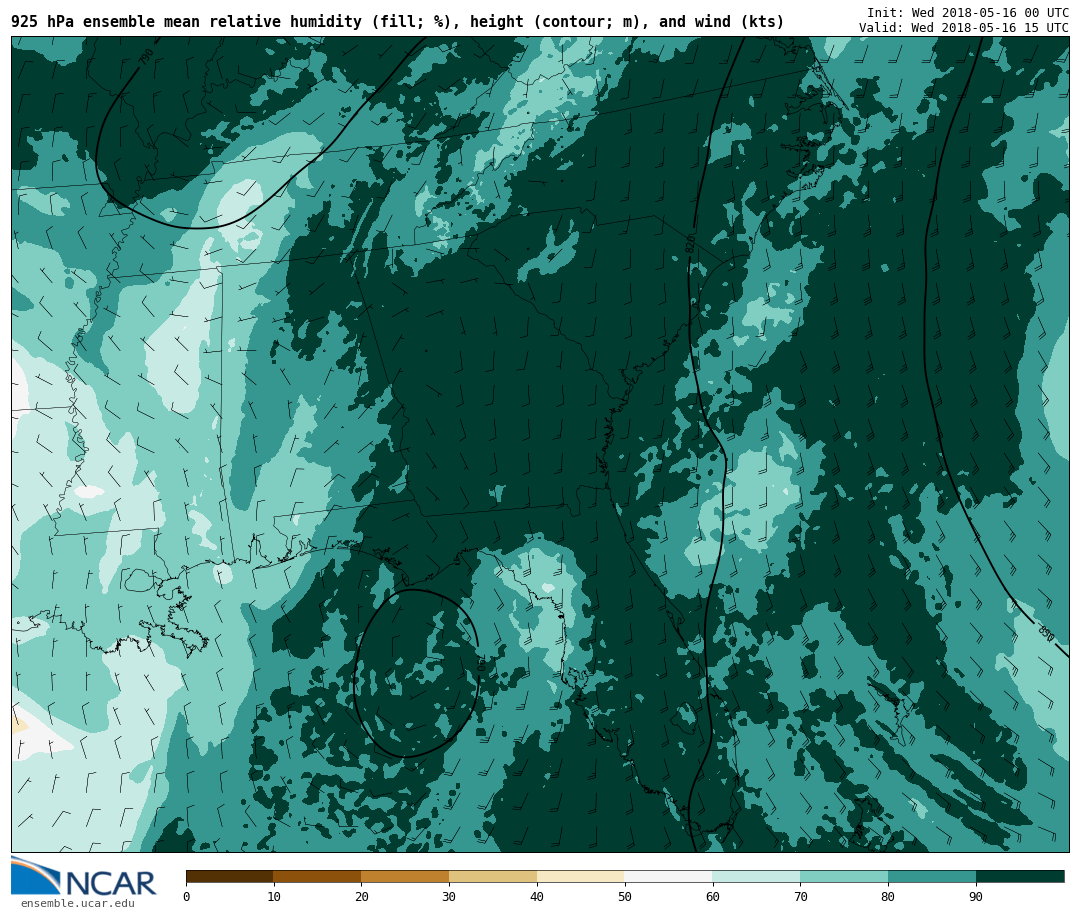The height and width of the screenshot is (915, 1080).
Task: Click inside the closed contour over the Gulf
Action: point(415,675)
